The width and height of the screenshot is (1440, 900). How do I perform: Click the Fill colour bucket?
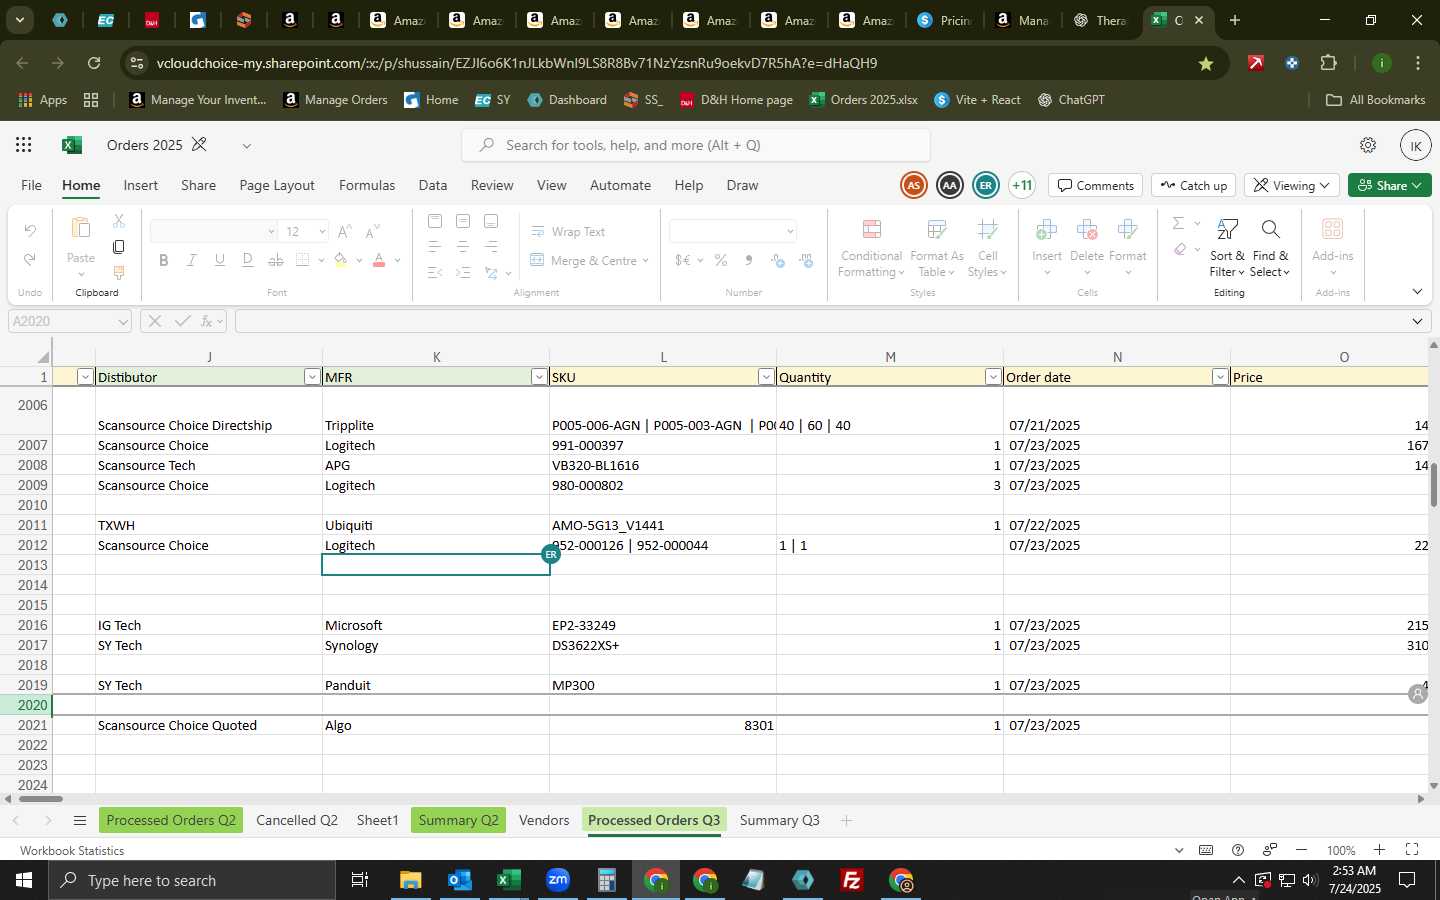(341, 260)
